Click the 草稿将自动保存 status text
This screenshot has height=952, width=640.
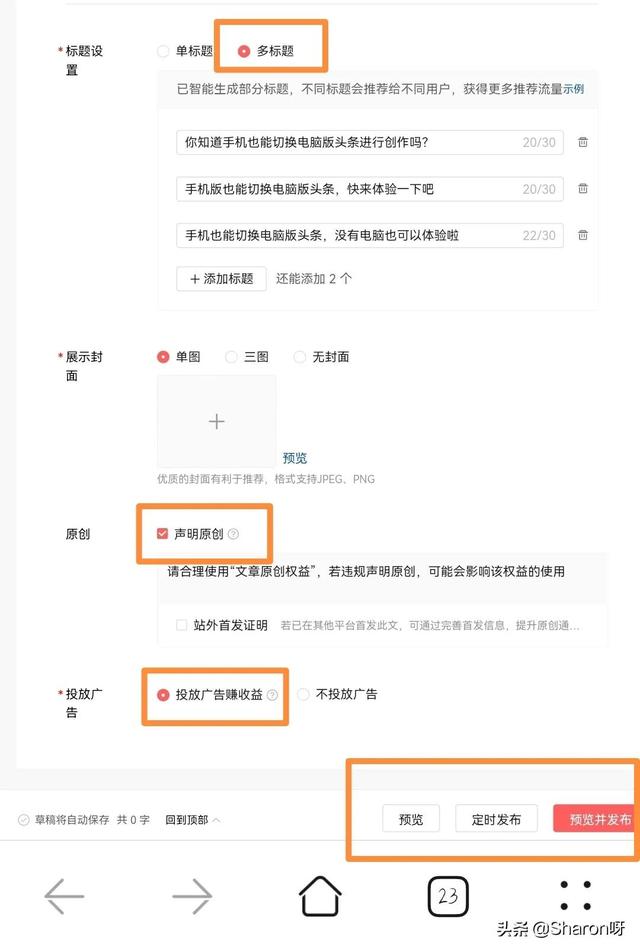click(x=72, y=820)
